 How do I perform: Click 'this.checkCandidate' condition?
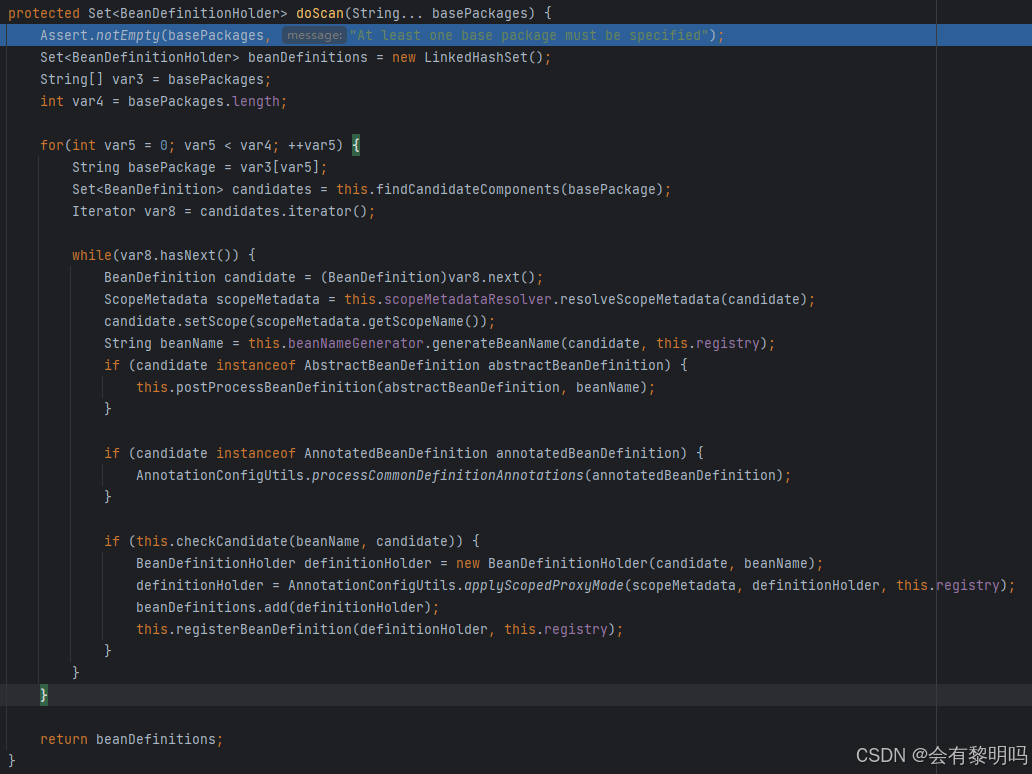click(212, 541)
